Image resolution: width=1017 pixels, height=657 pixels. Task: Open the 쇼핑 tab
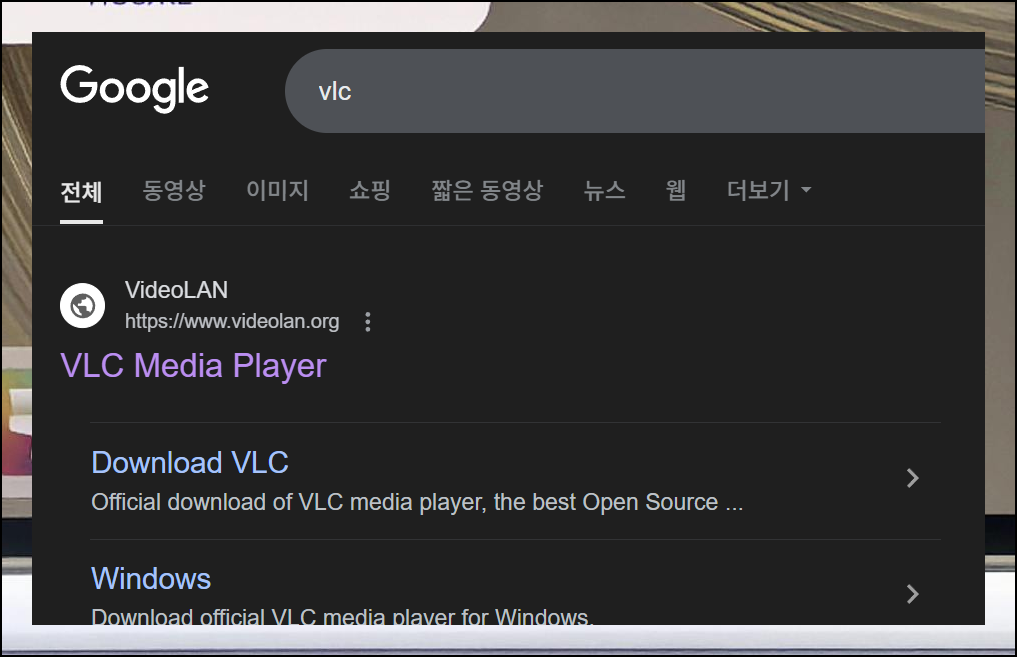pyautogui.click(x=370, y=190)
